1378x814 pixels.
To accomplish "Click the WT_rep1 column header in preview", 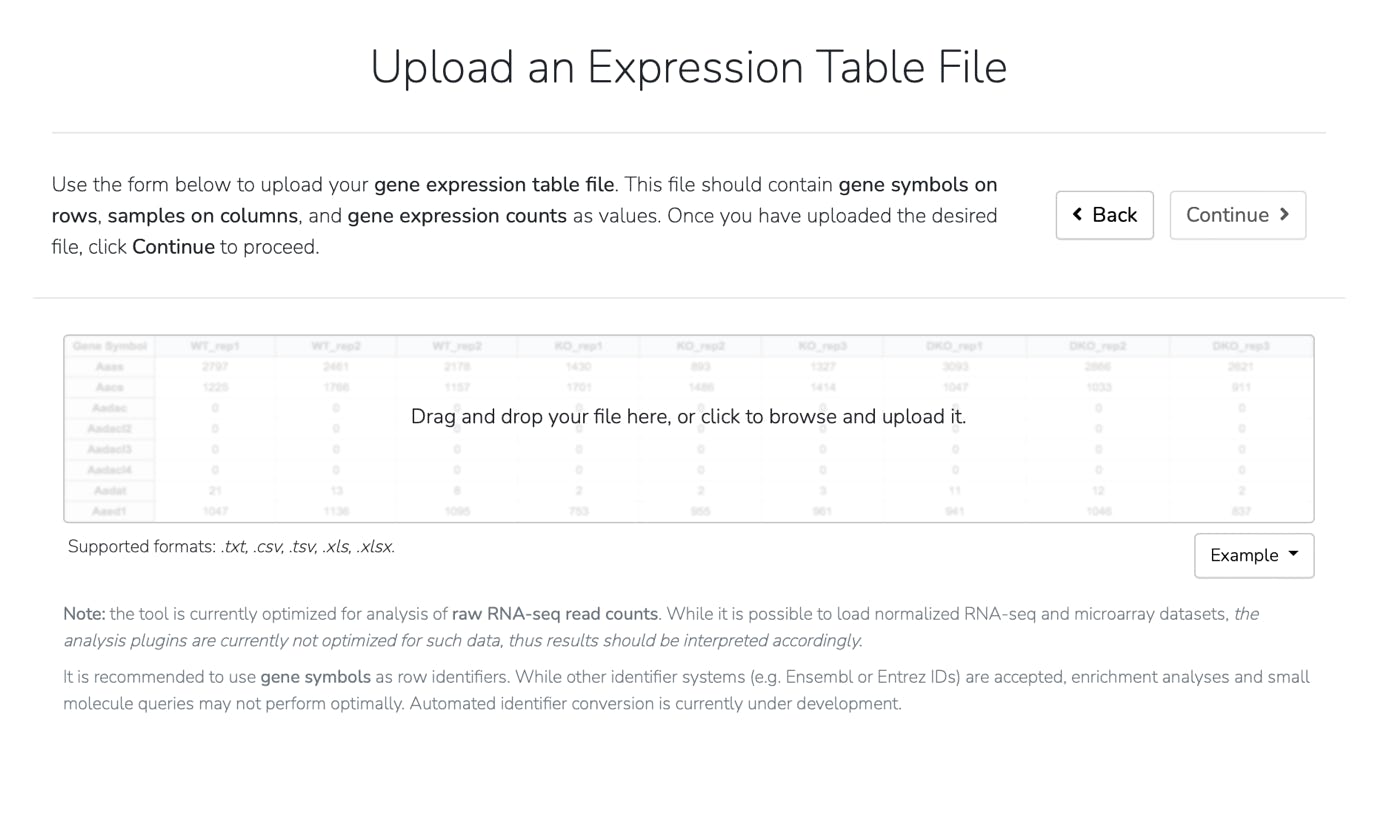I will (215, 346).
